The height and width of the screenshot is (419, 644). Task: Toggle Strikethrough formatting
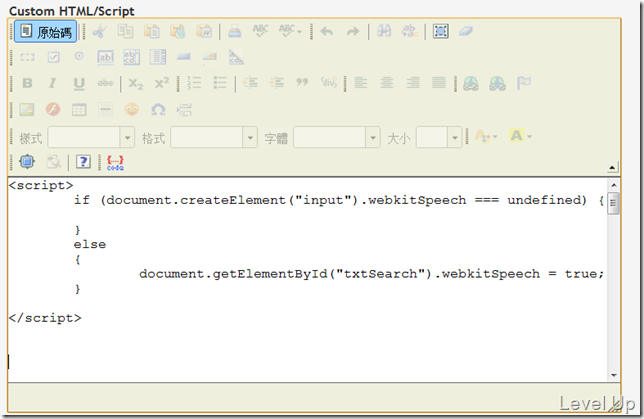(105, 83)
